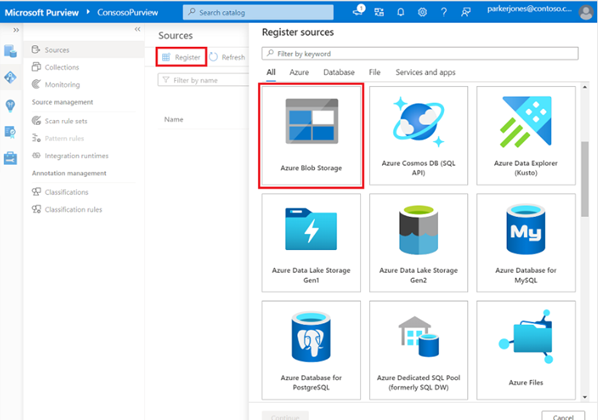The image size is (598, 420).
Task: Click the Register button in Sources
Action: [181, 57]
